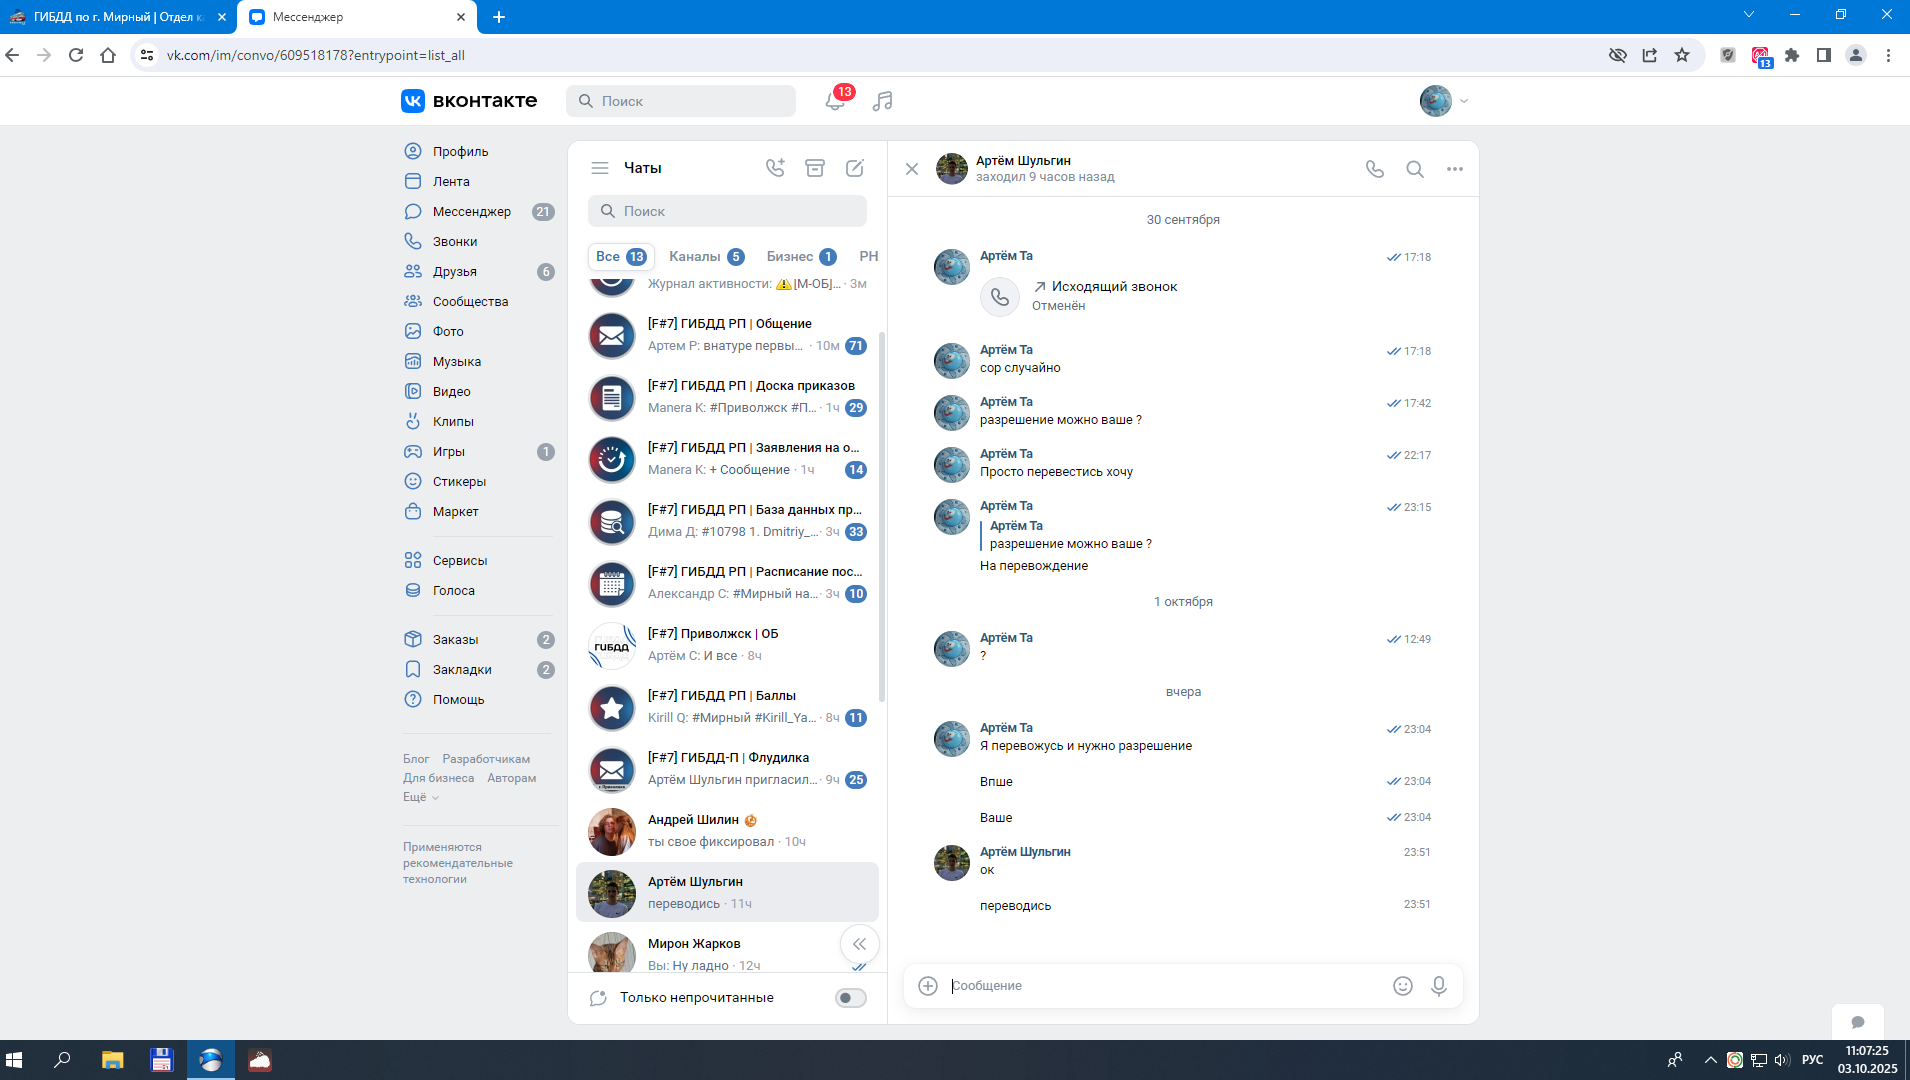Screen dimensions: 1910x1080
Task: Start a new call from Chats header
Action: coord(775,168)
